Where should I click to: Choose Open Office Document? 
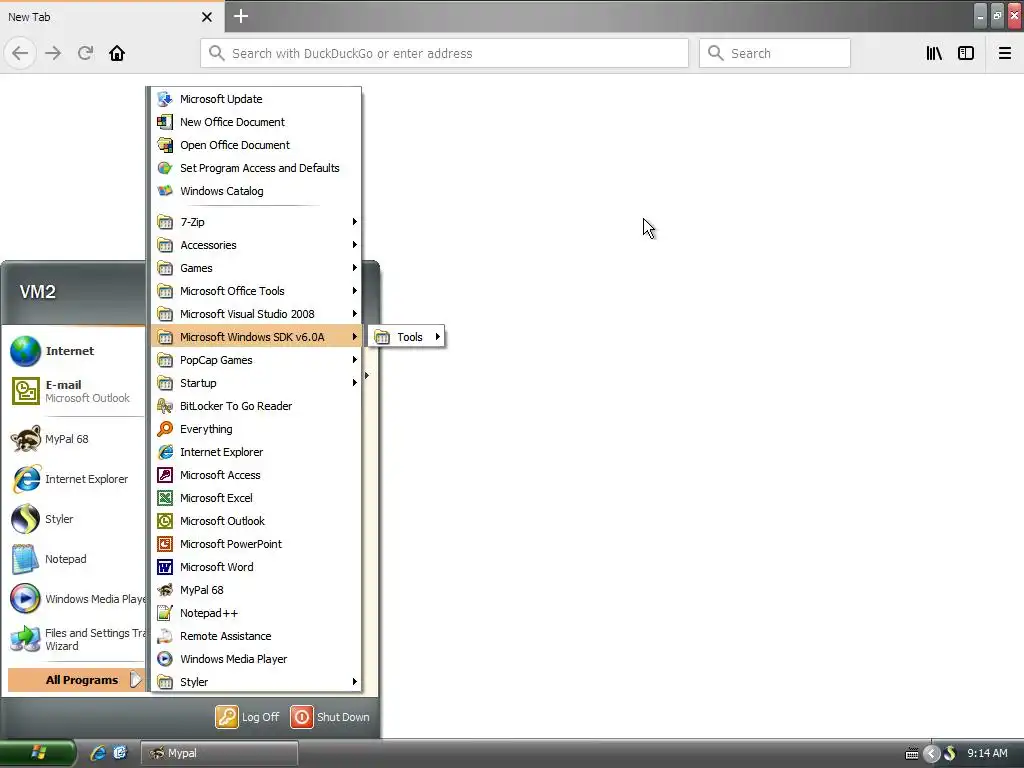256,145
